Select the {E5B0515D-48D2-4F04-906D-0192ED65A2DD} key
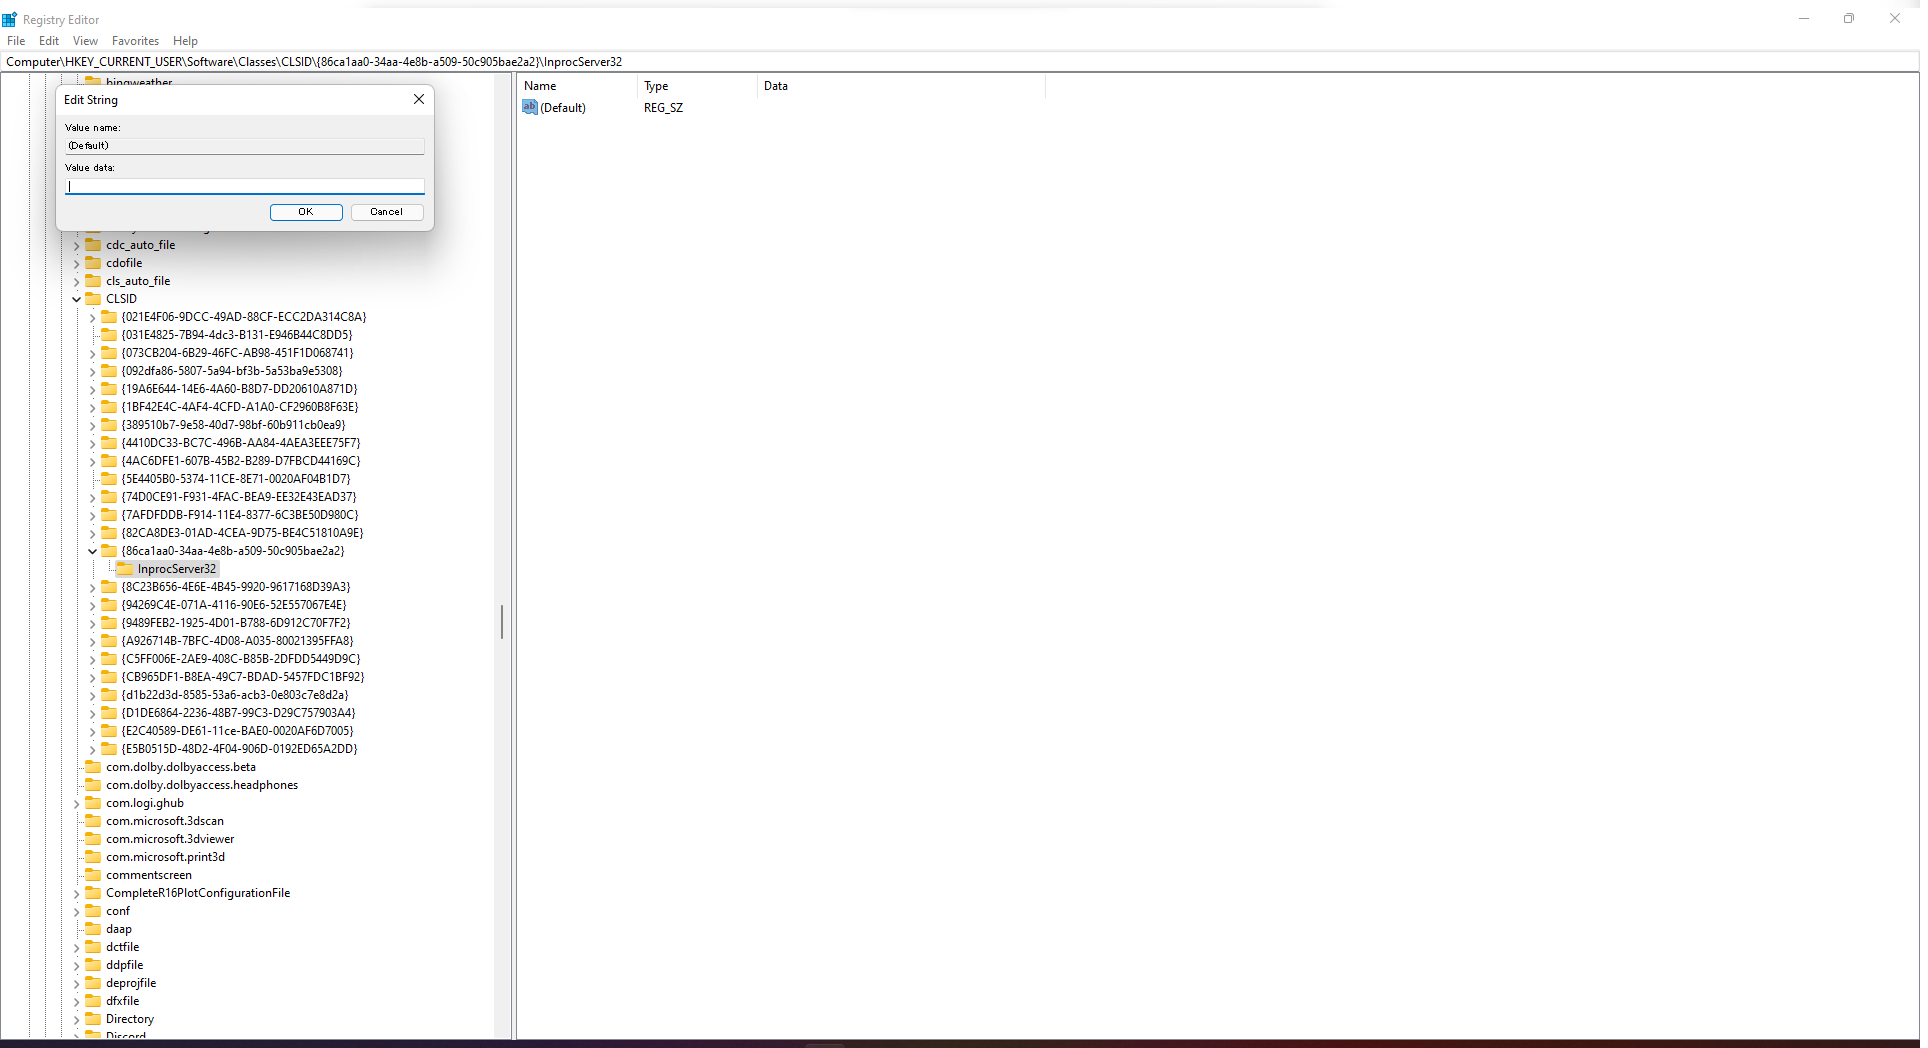The height and width of the screenshot is (1048, 1928). coord(239,749)
